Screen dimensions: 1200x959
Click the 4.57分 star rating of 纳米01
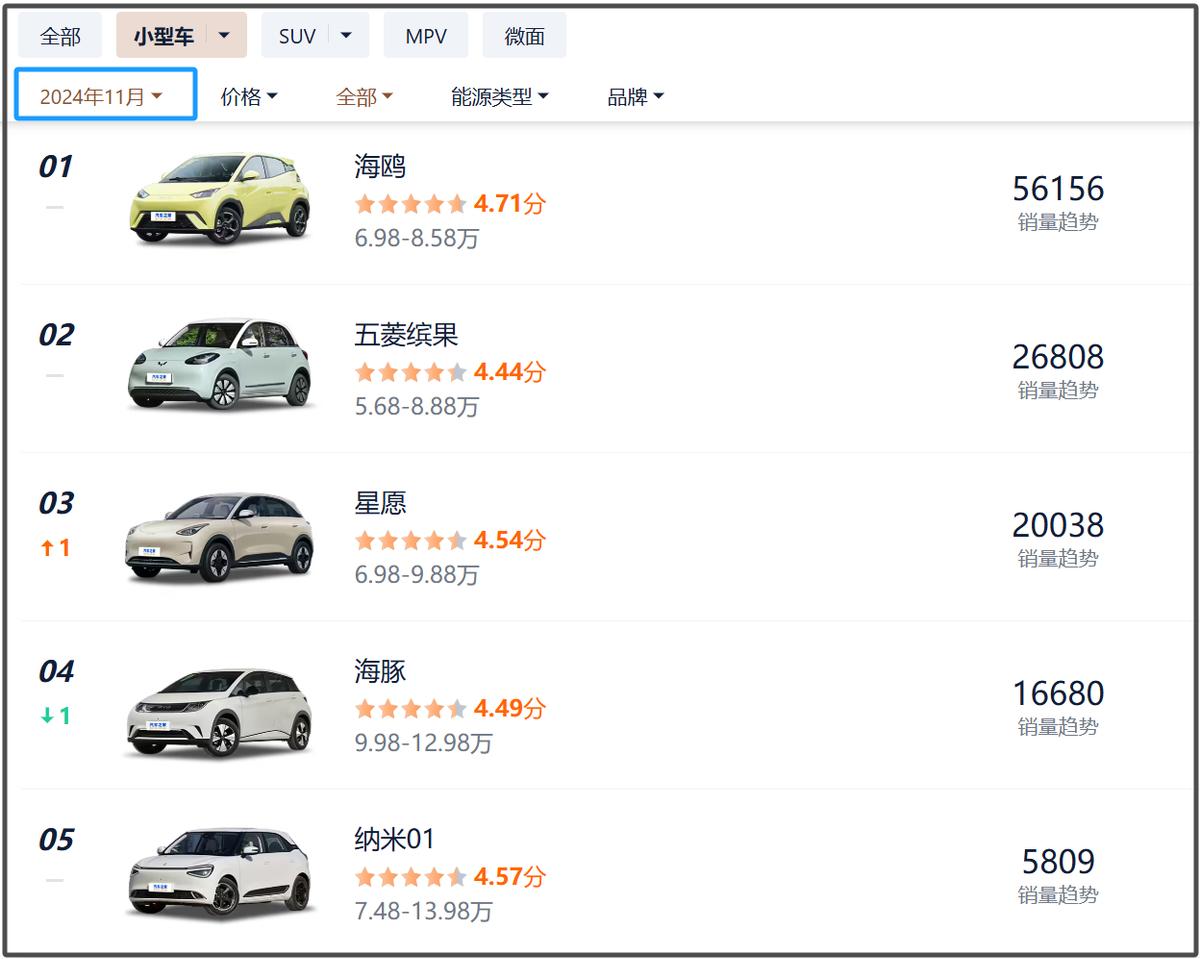point(450,876)
